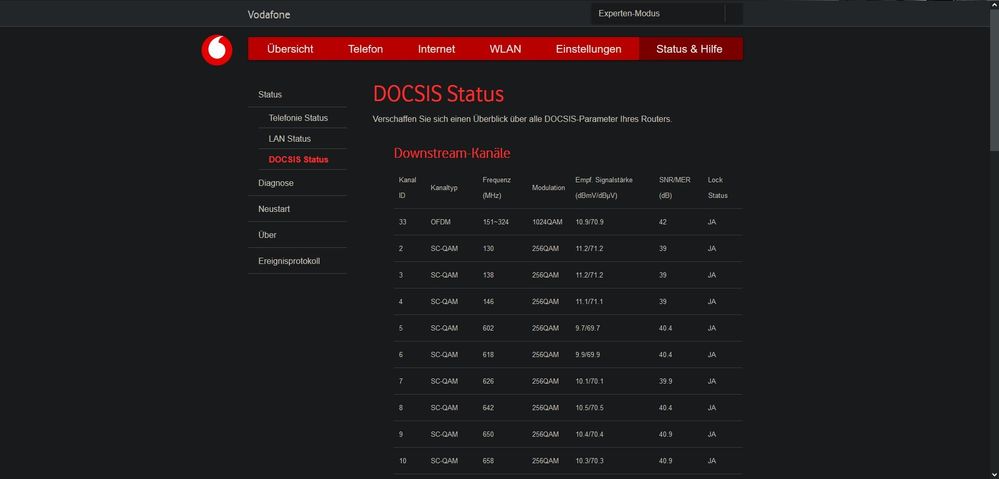Screen dimensions: 999x479
Task: Click Kanal ID 33 cell
Action: [403, 222]
